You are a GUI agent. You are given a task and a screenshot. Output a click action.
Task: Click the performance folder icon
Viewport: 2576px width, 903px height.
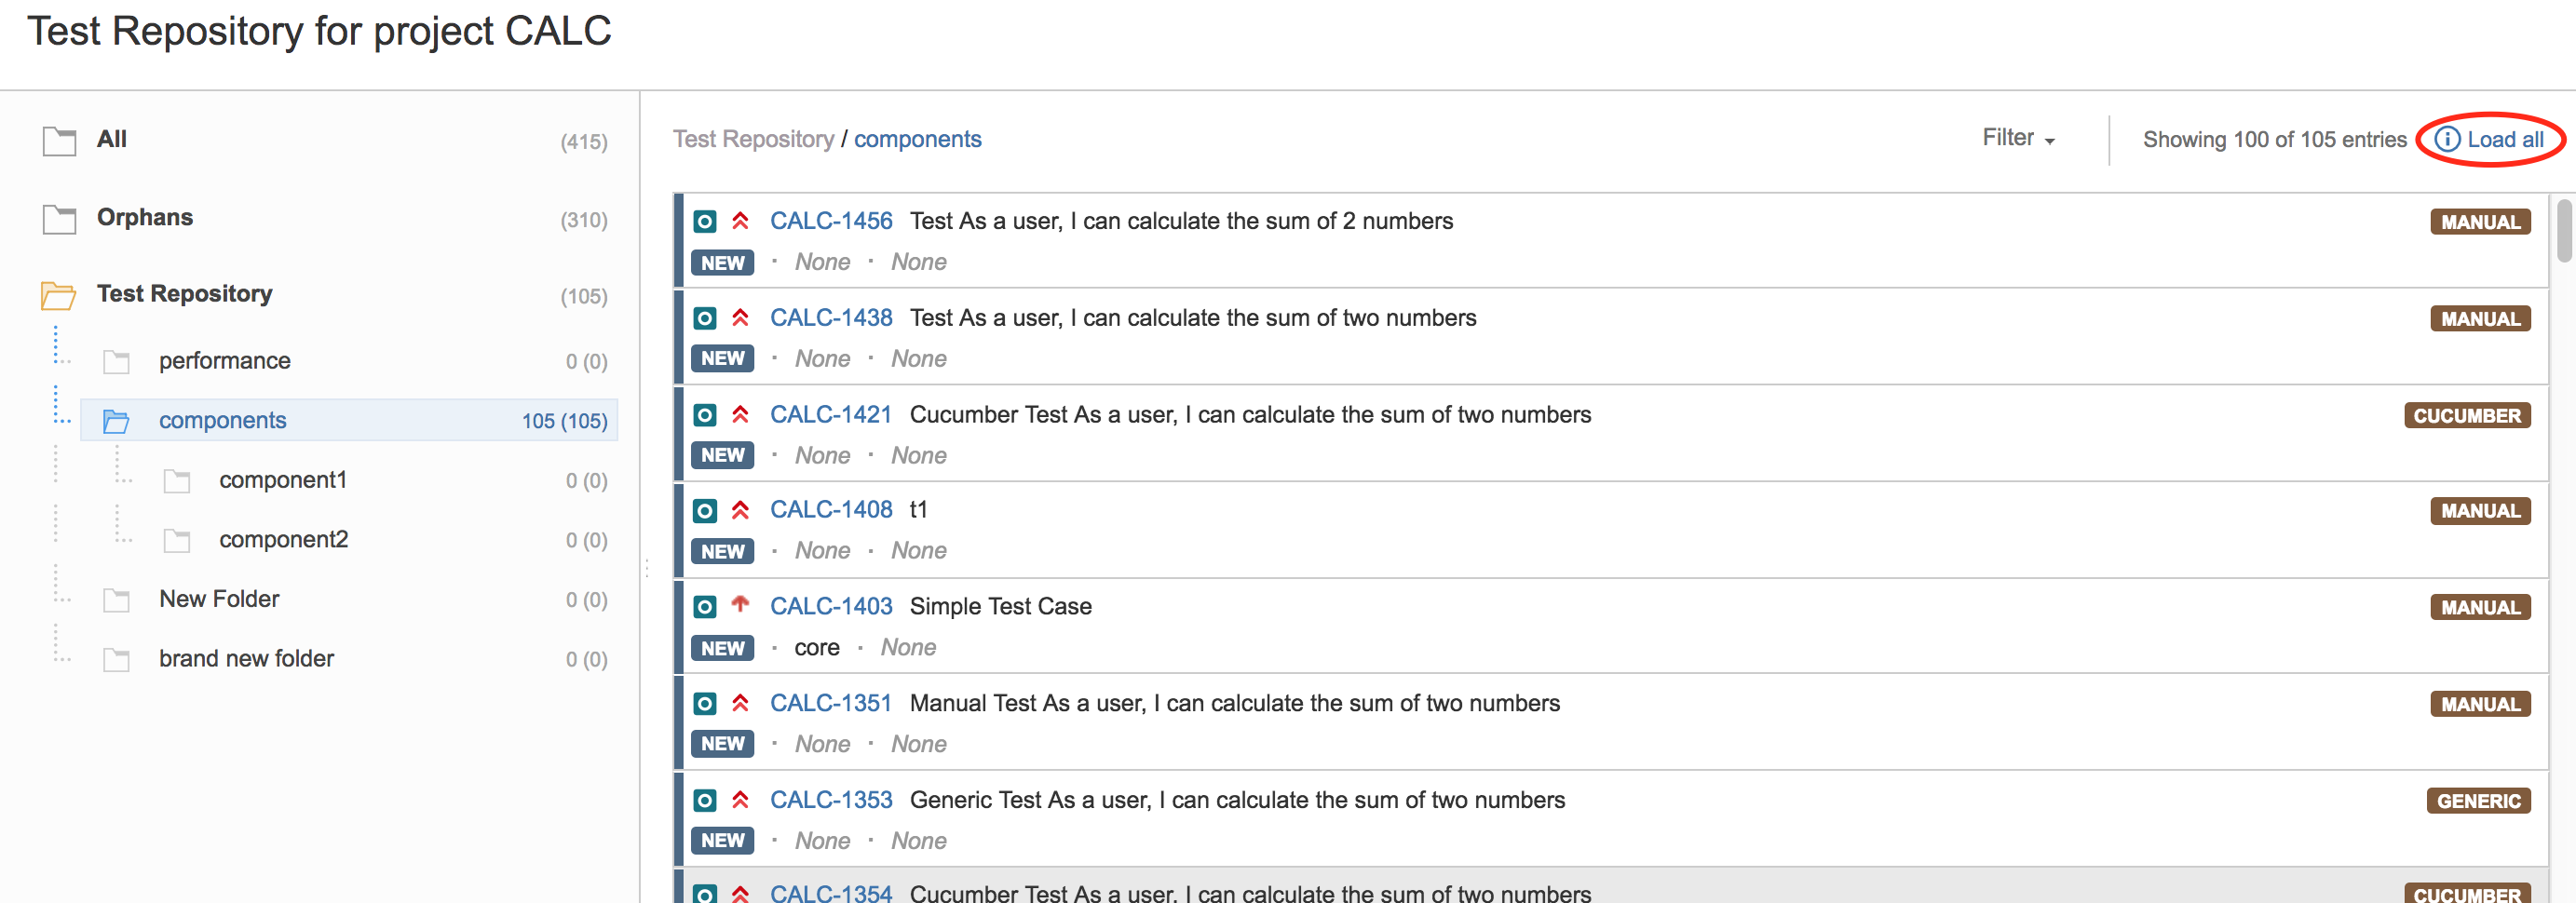click(117, 361)
